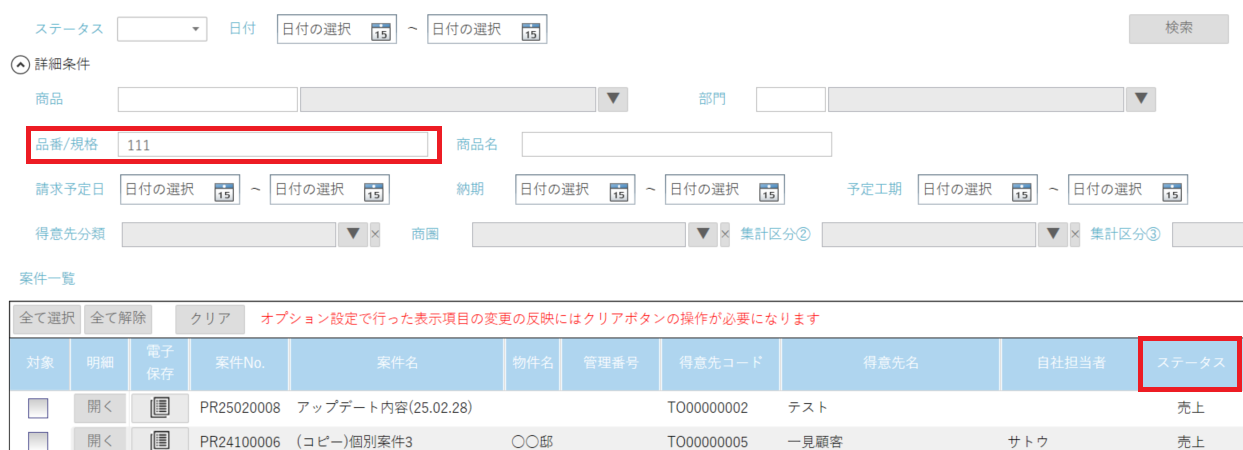Expand the 商圏 dropdown

coord(703,235)
